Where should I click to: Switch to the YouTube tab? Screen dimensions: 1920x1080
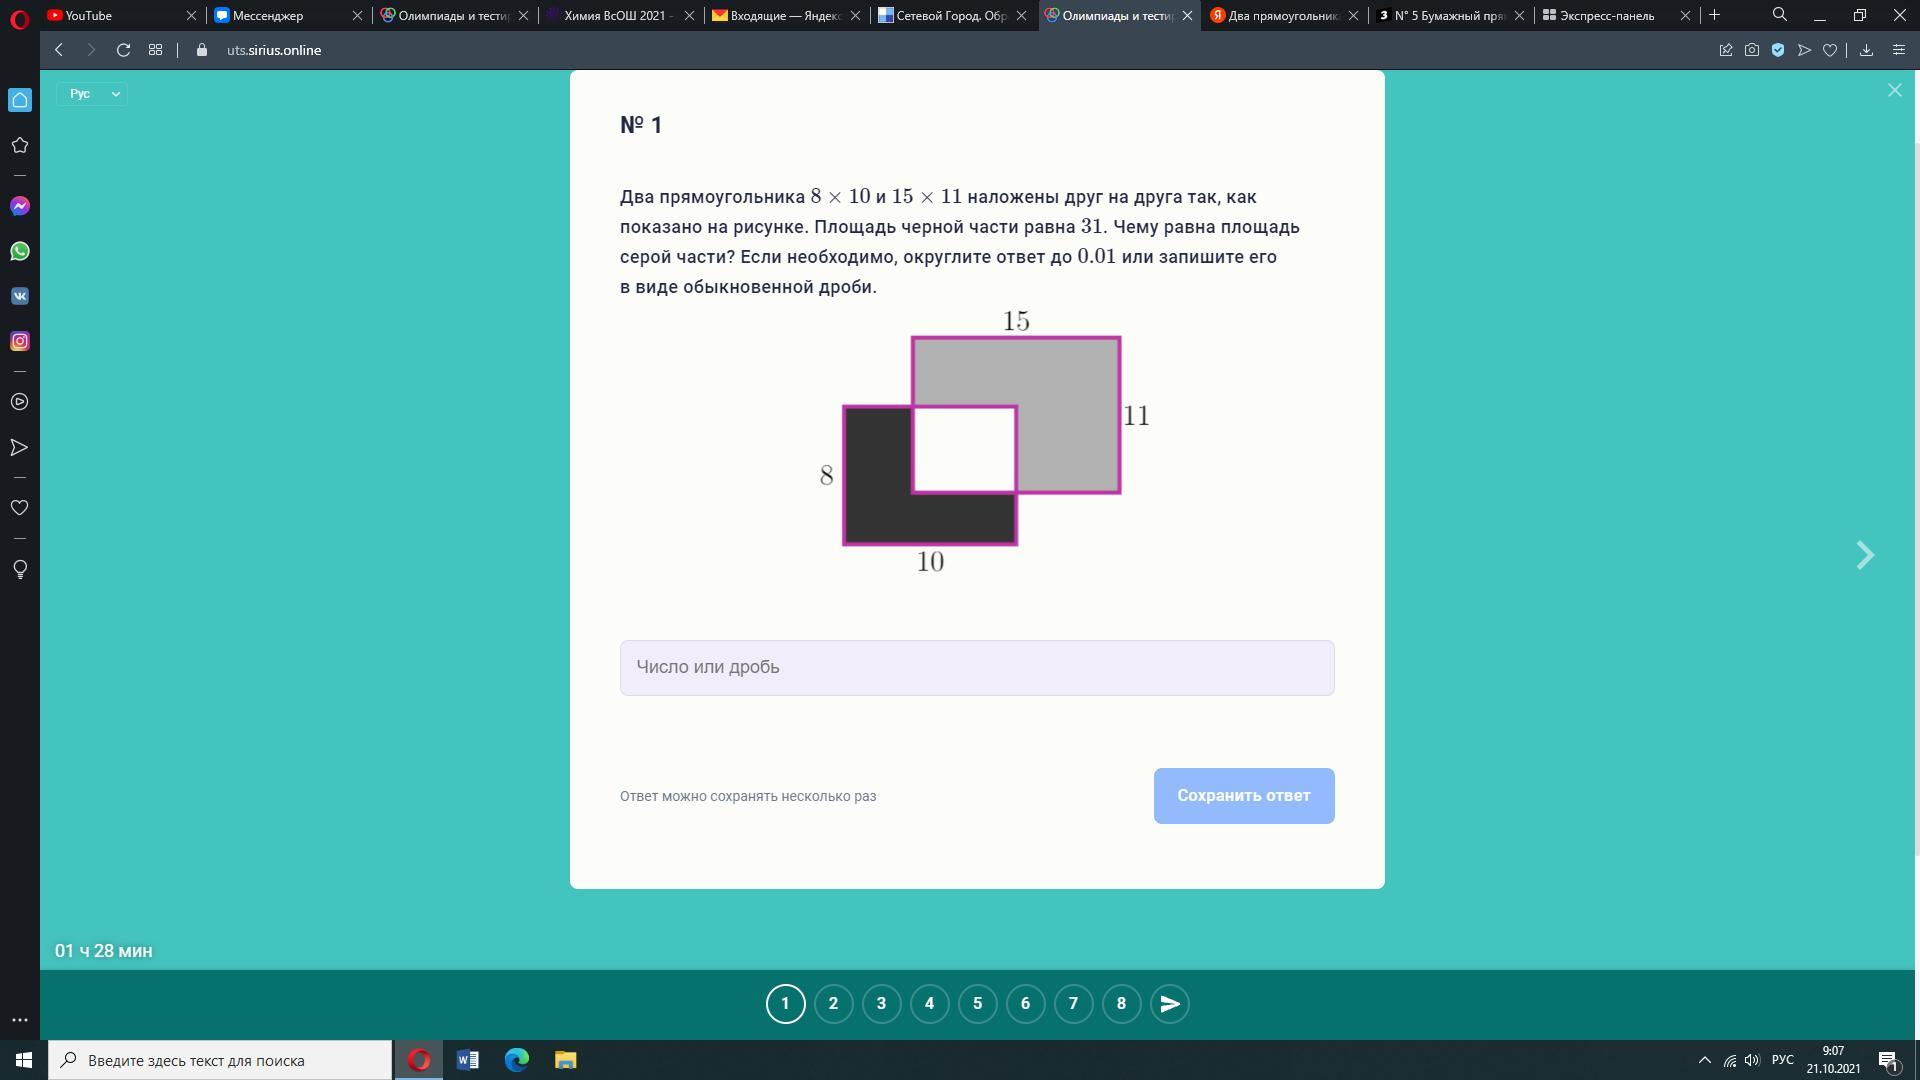click(x=110, y=15)
